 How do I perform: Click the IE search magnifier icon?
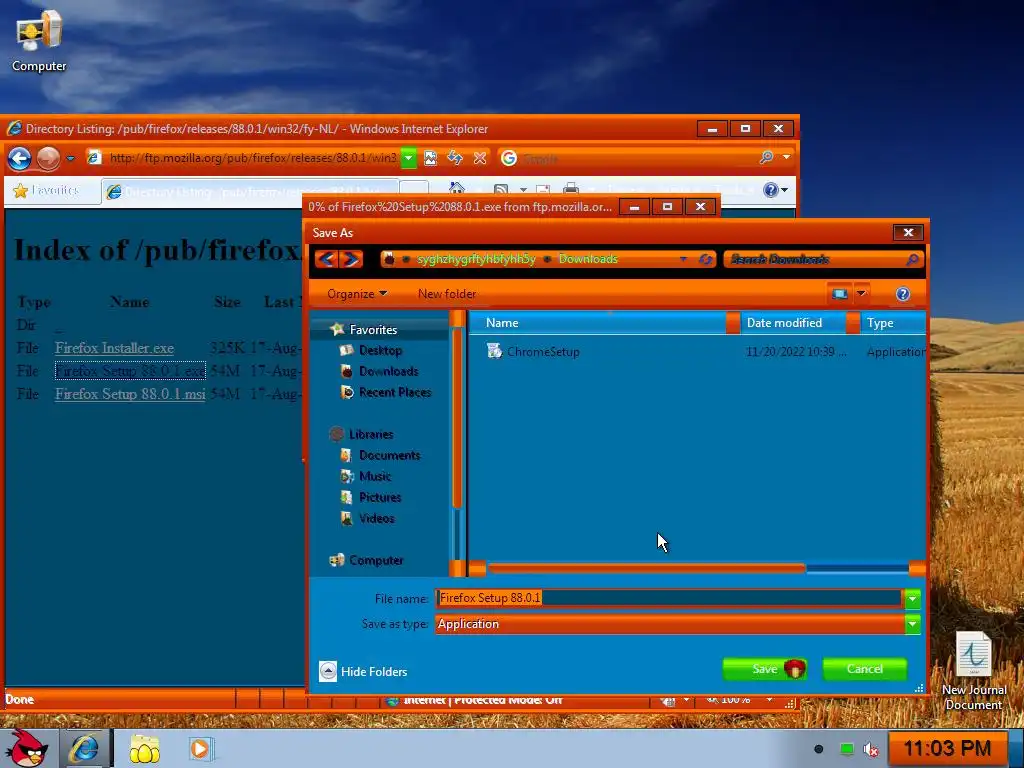click(766, 157)
